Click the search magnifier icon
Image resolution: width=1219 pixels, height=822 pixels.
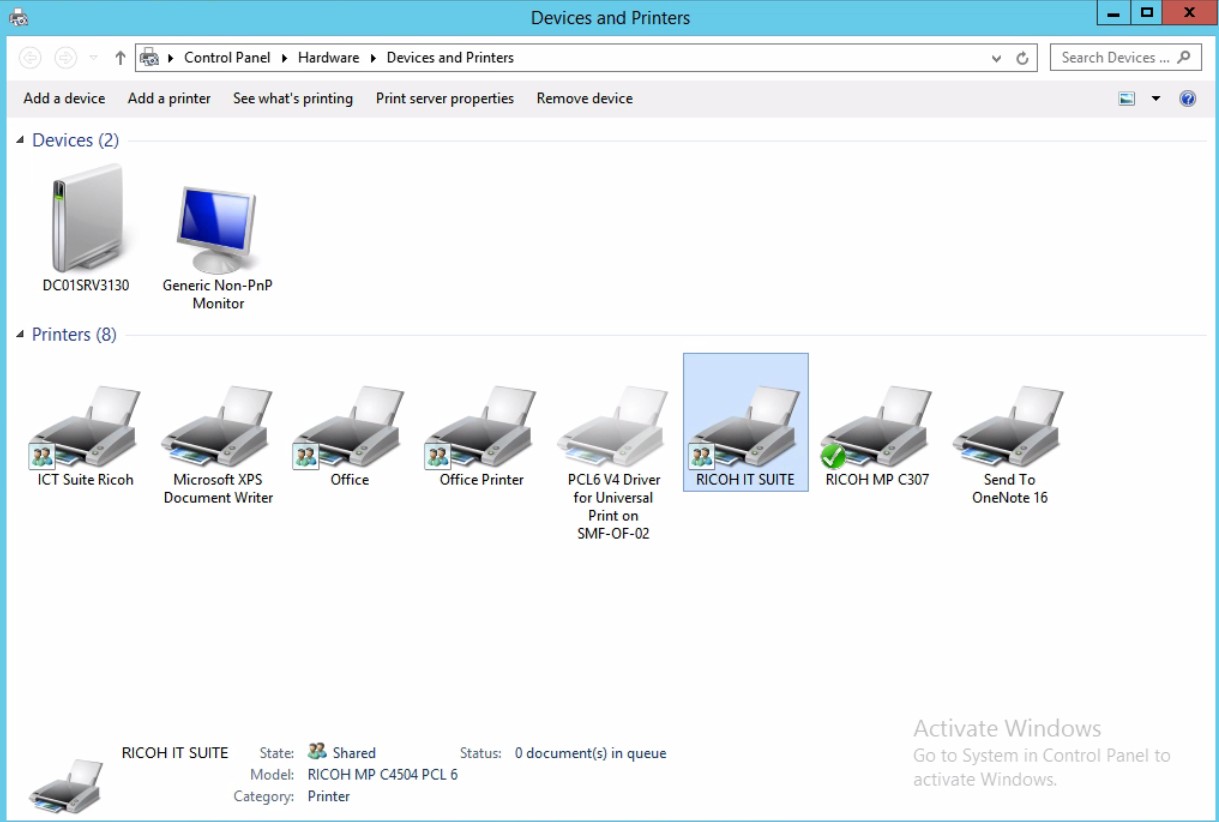(1184, 57)
